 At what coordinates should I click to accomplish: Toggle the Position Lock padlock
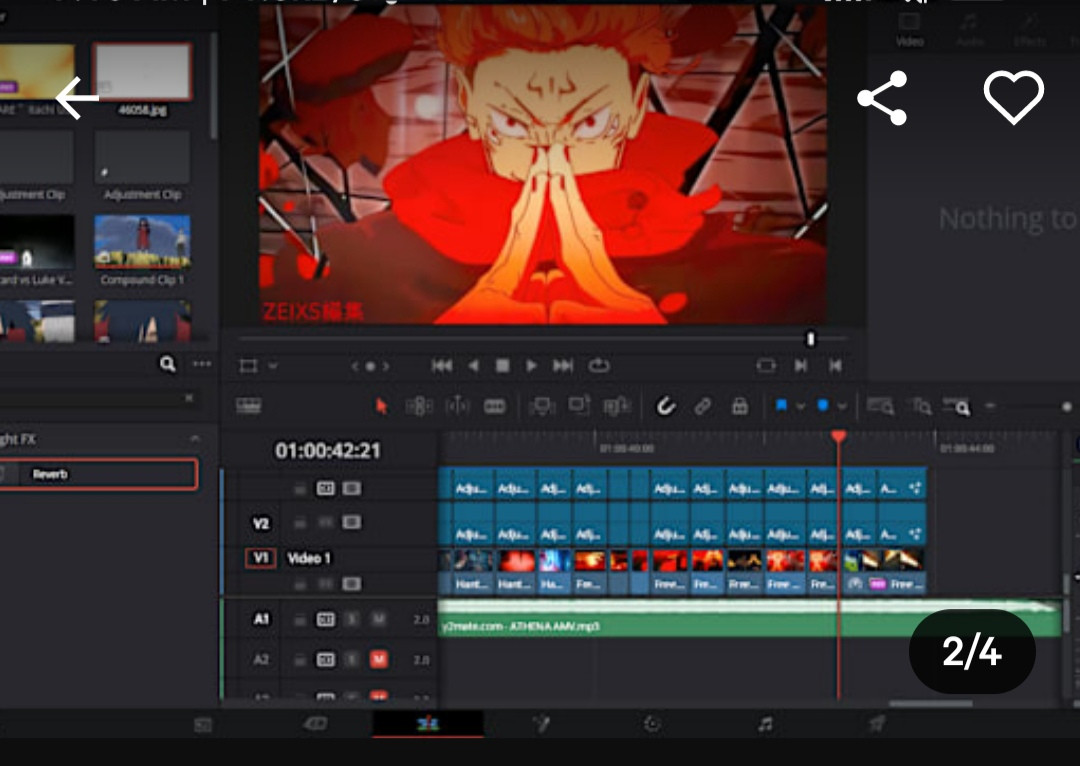pyautogui.click(x=740, y=406)
